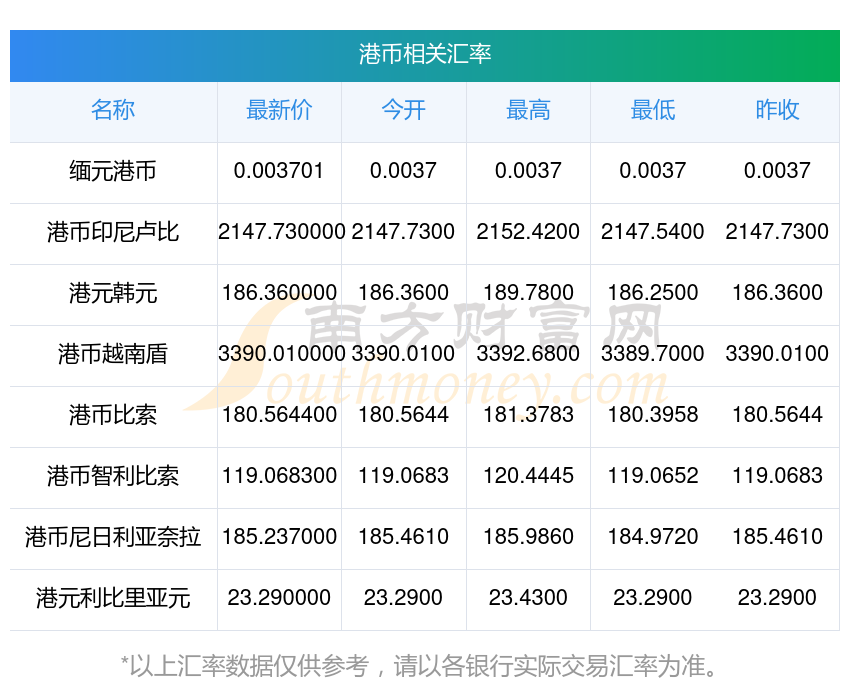
Task: Open the 港币越南盾 row name
Action: pos(113,354)
